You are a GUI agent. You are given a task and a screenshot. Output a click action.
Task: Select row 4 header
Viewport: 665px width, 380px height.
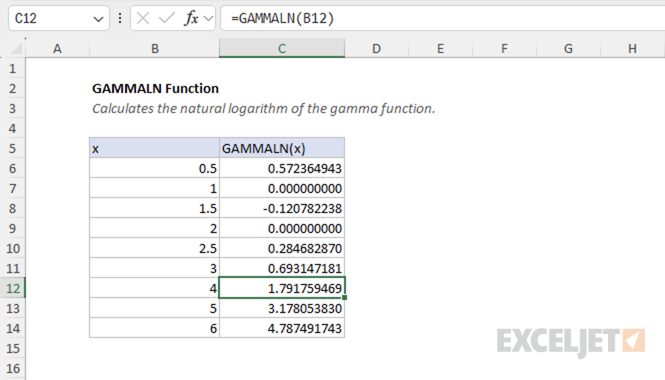tap(12, 128)
